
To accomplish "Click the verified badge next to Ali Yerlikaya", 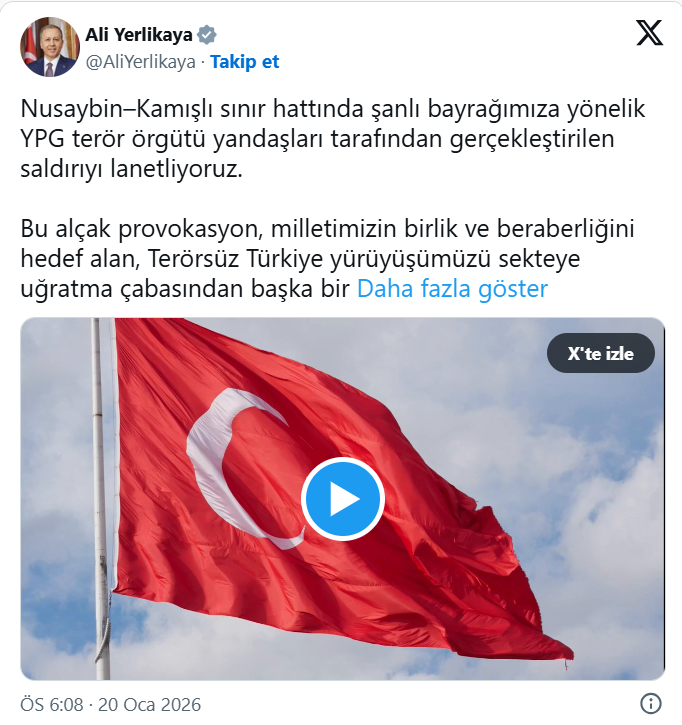I will tap(207, 35).
